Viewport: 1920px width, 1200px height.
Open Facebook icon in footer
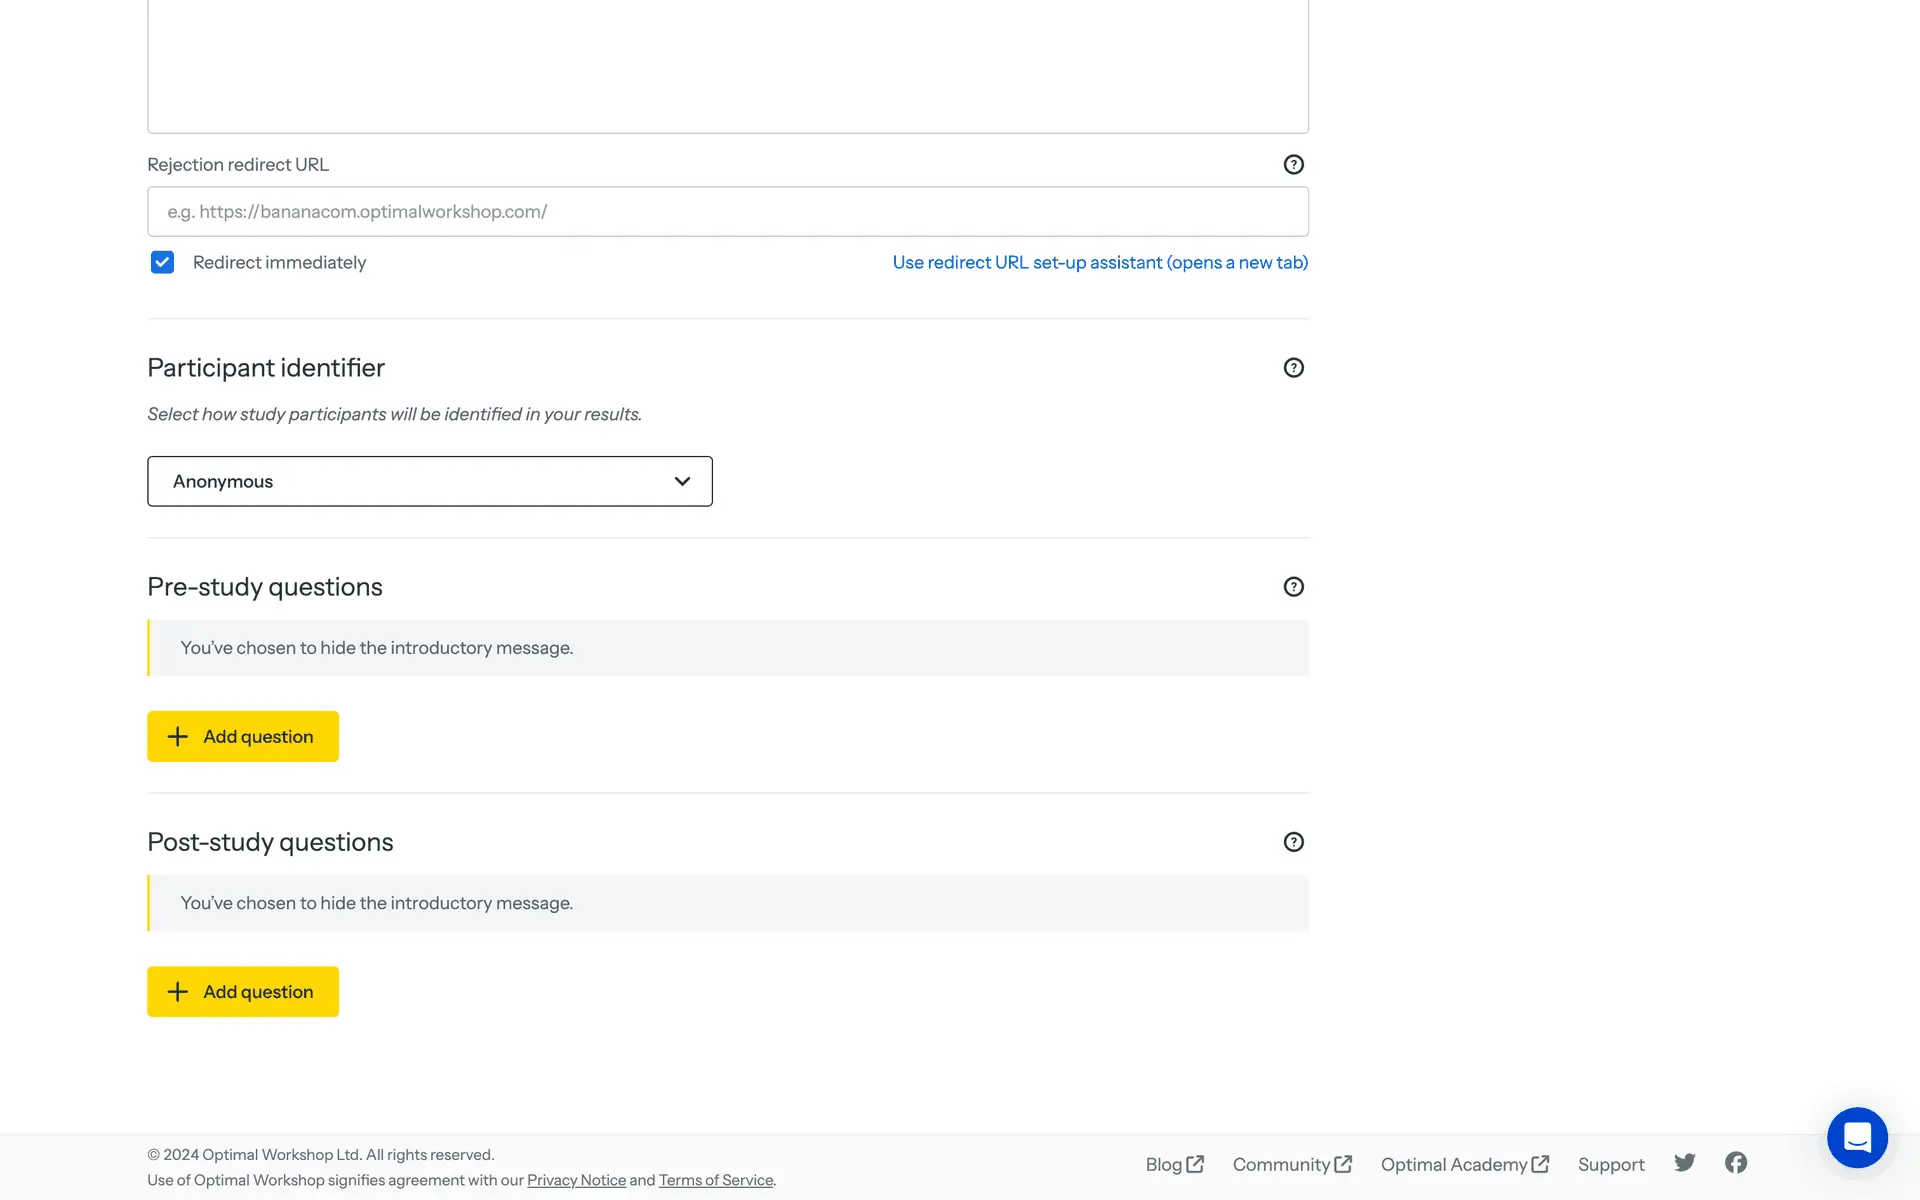point(1735,1163)
